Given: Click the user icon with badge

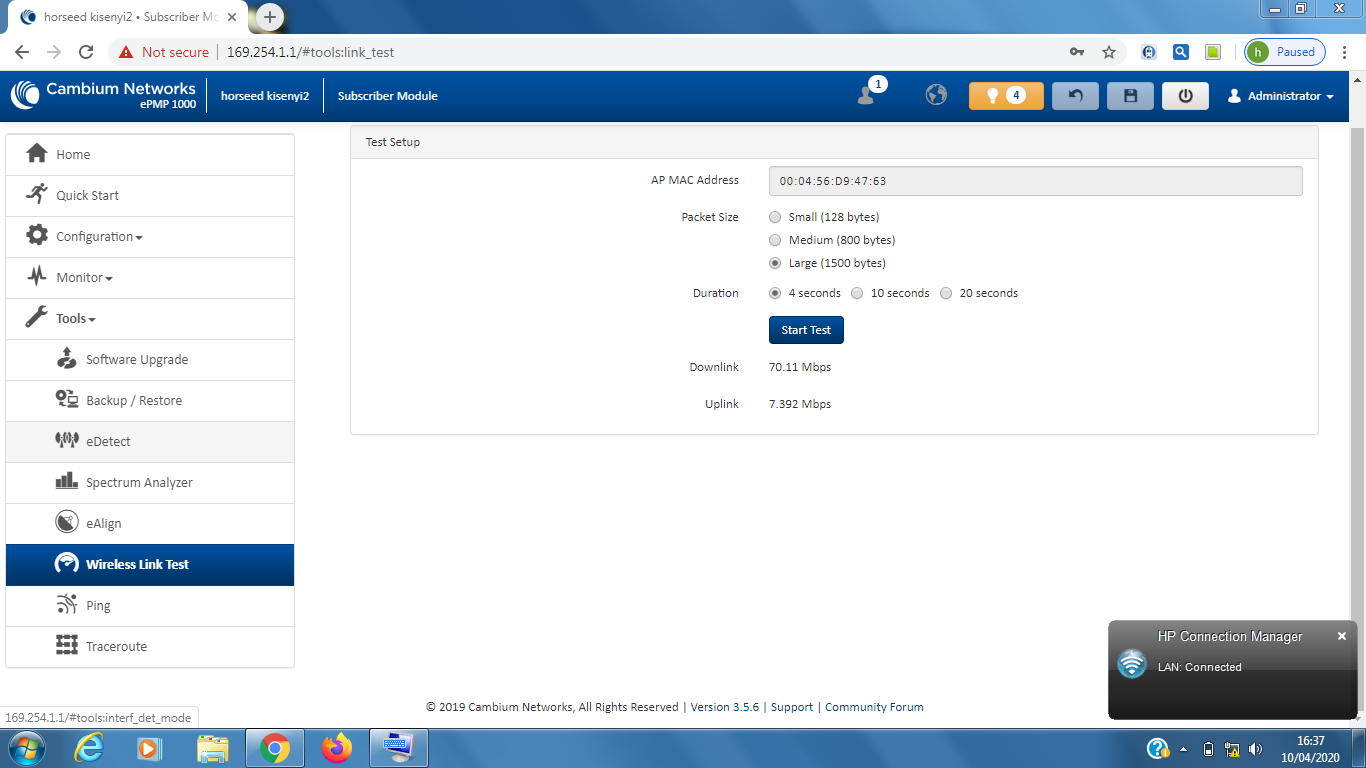Looking at the screenshot, I should tap(867, 95).
